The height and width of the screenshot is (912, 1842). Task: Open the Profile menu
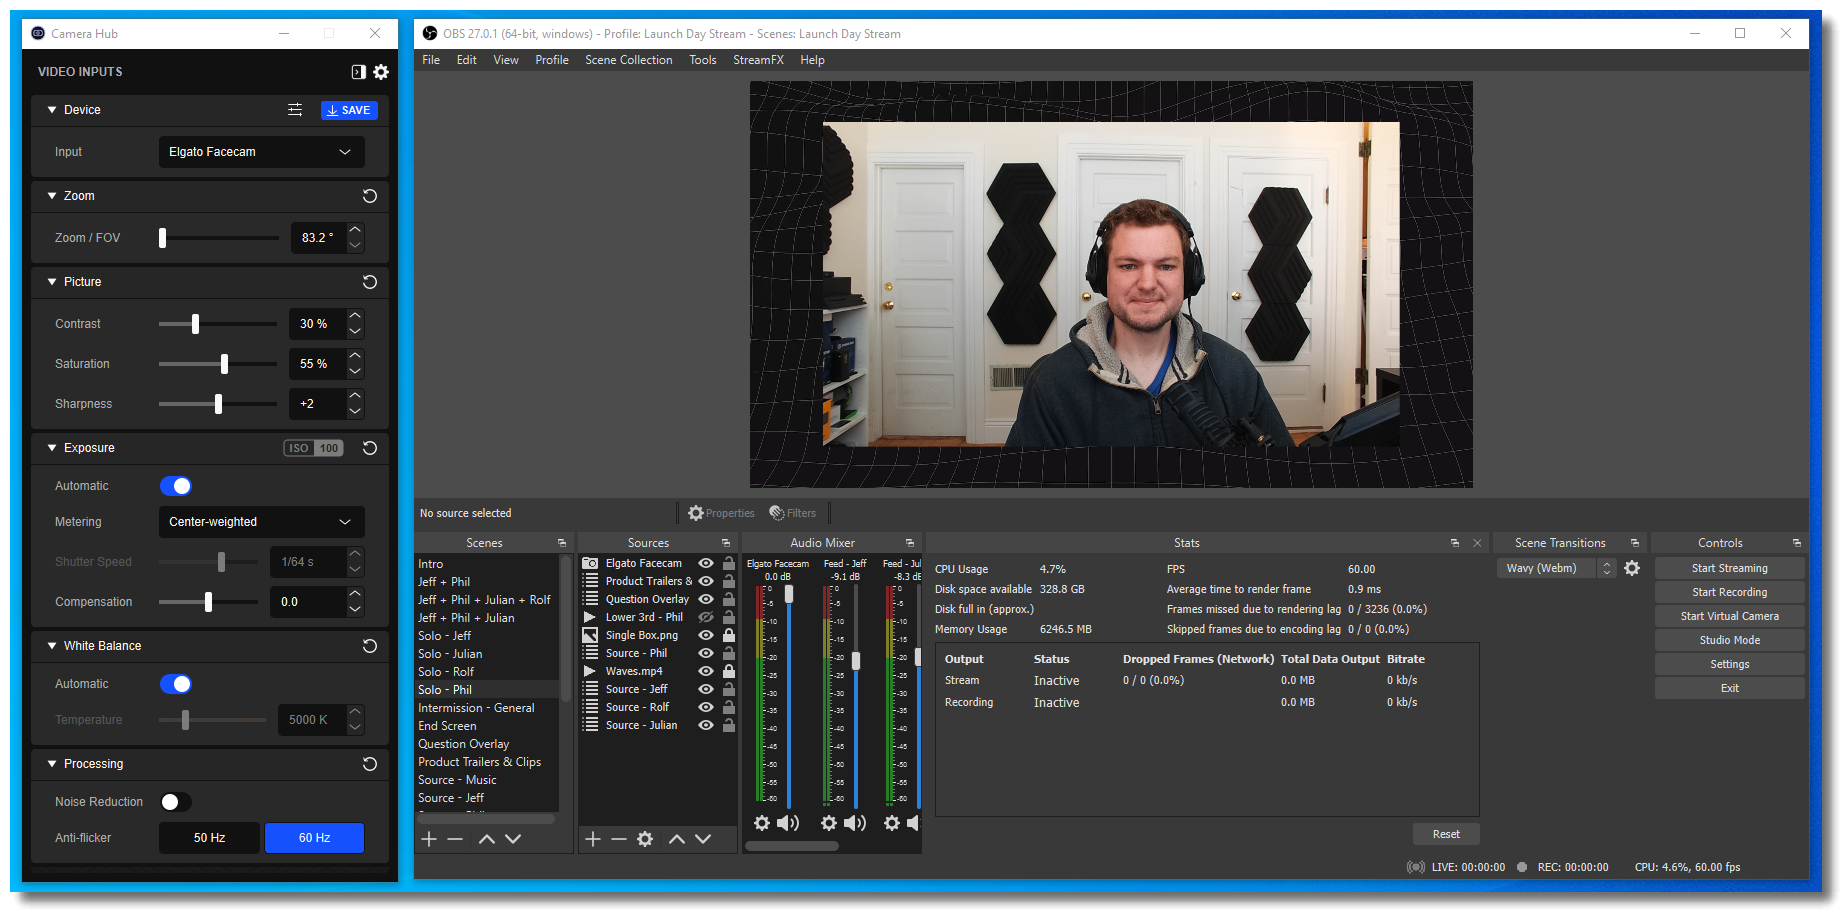point(551,60)
